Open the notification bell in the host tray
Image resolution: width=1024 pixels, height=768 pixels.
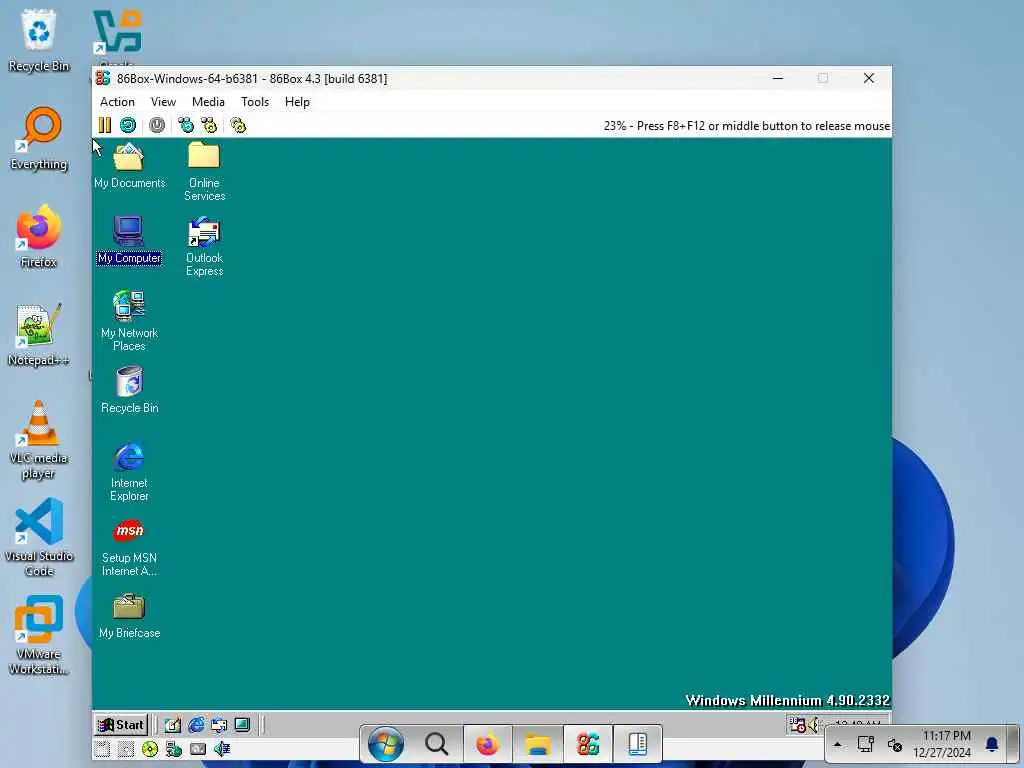[x=992, y=744]
